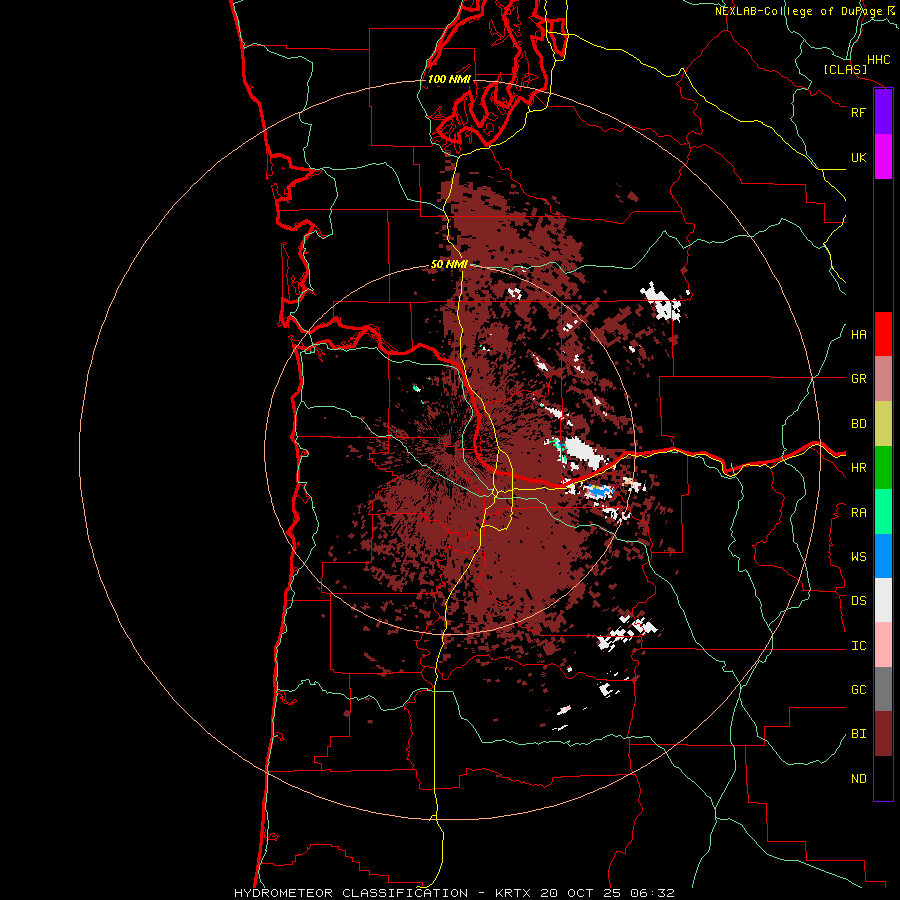Click the gray GC legend color swatch

coord(883,689)
